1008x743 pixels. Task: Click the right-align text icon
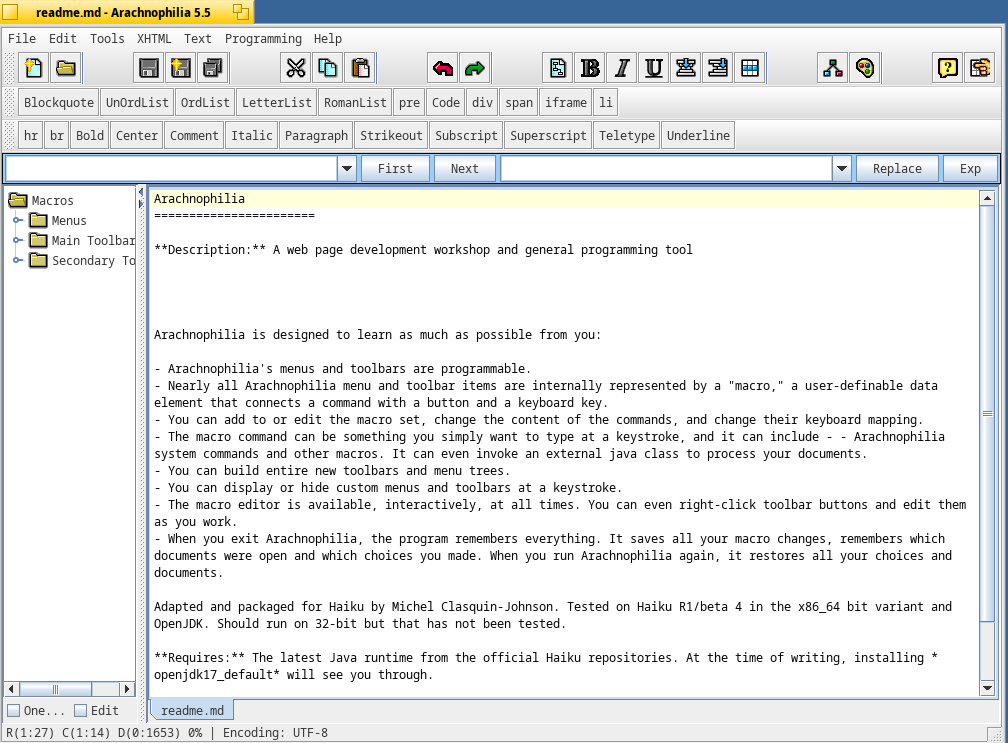click(x=718, y=68)
